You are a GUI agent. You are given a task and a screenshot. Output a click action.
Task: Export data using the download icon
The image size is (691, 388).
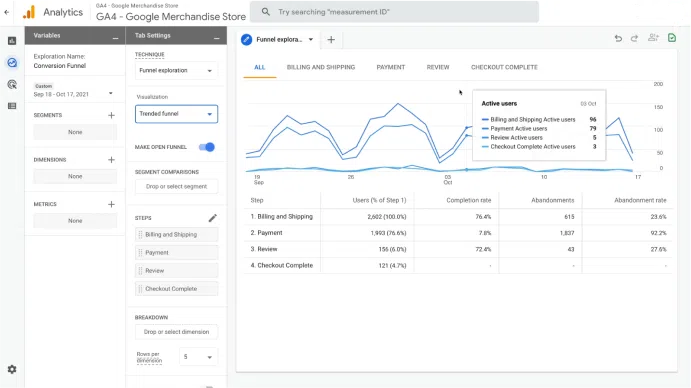pos(672,38)
